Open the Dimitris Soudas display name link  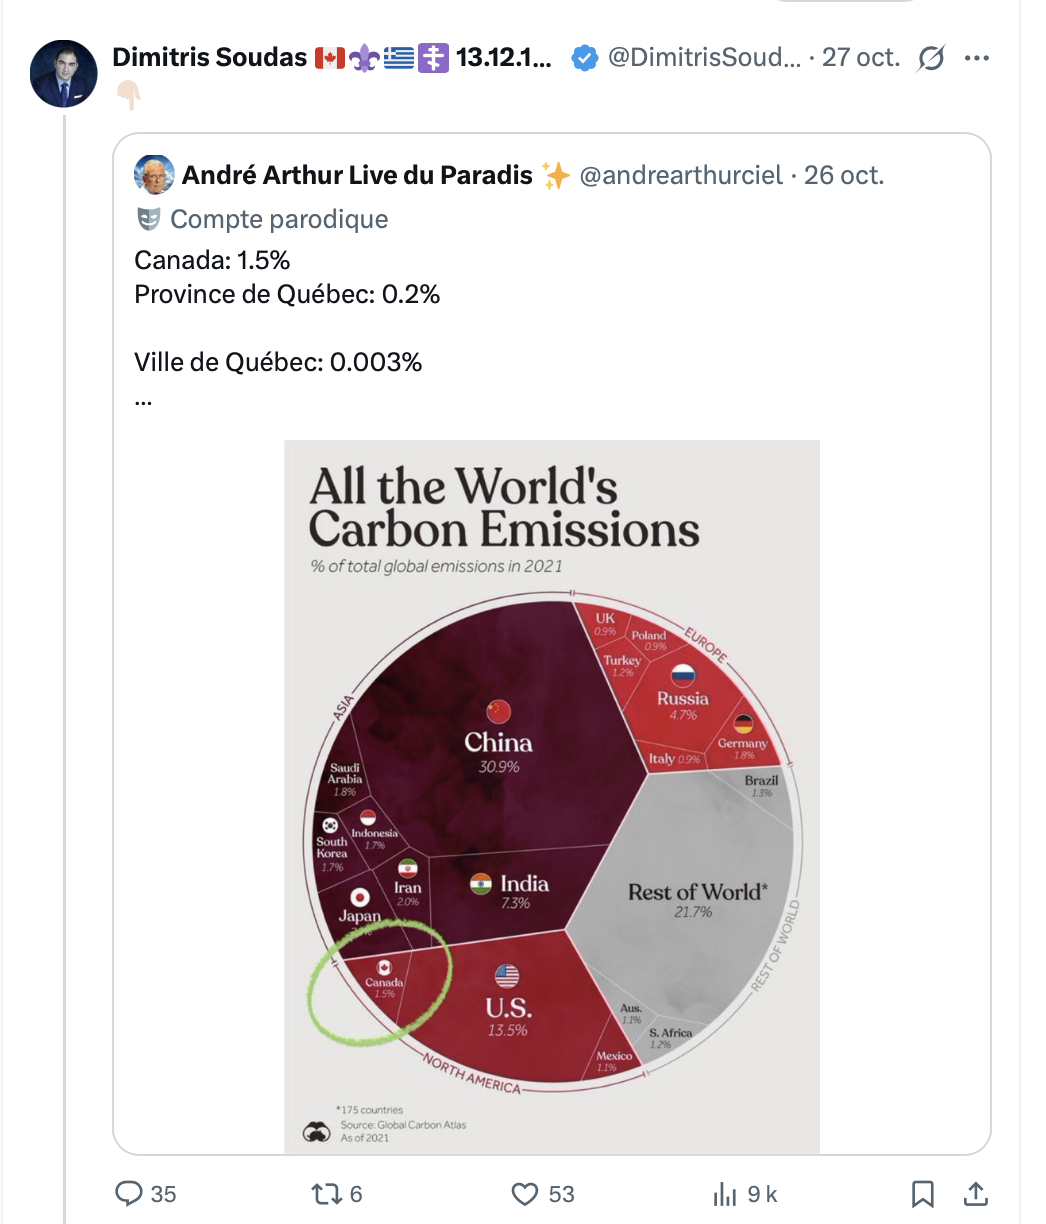click(209, 58)
